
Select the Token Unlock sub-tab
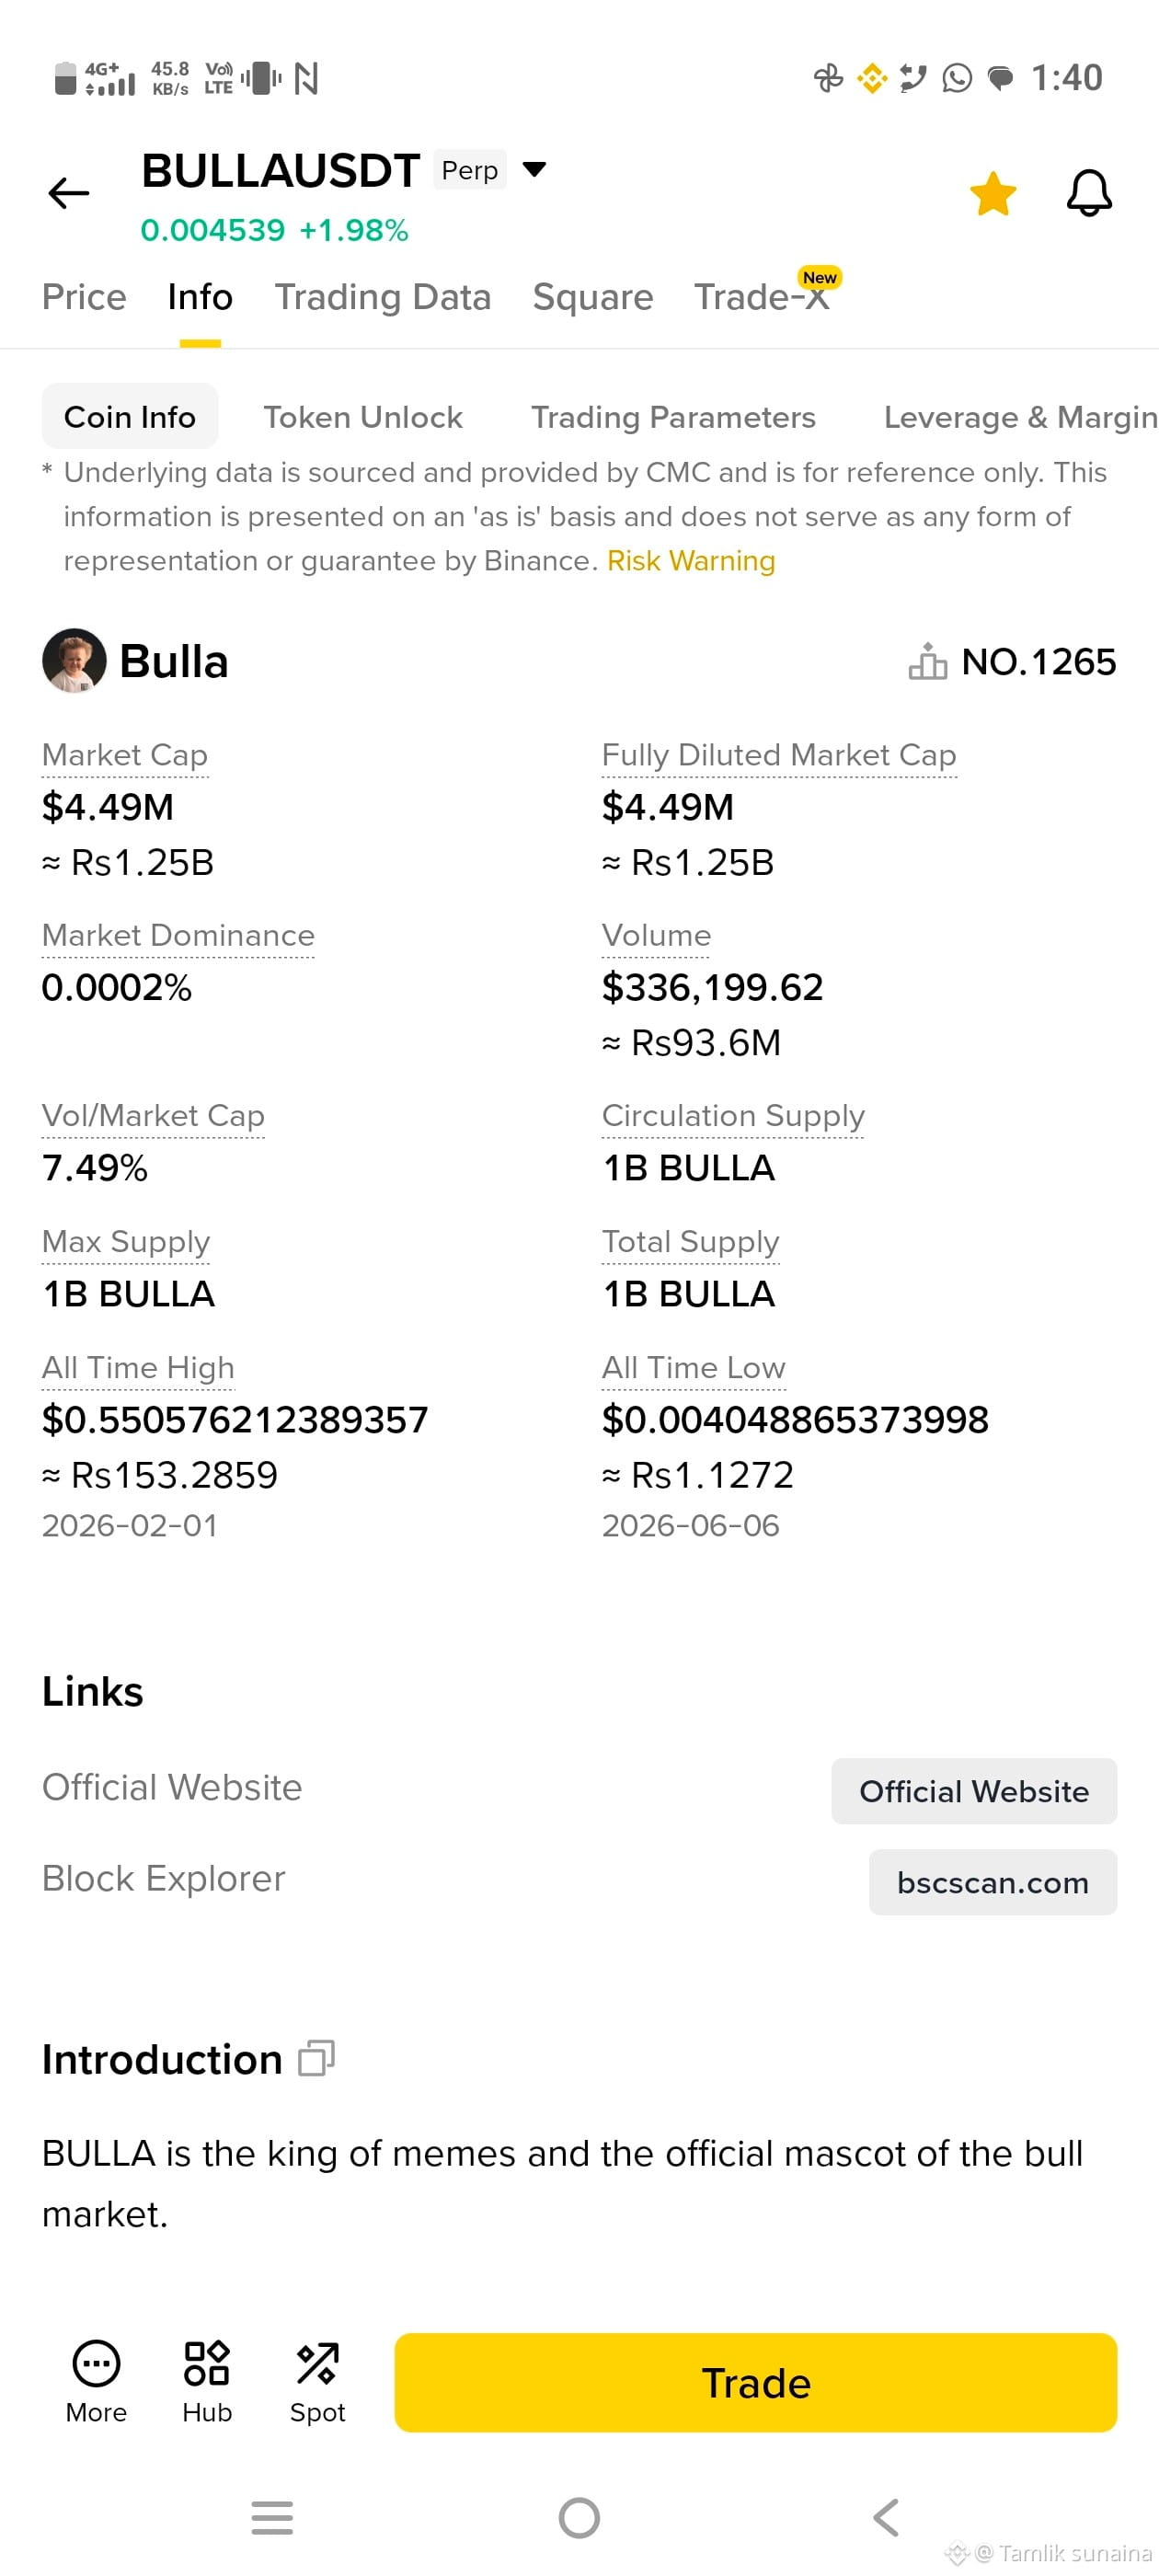tap(363, 416)
